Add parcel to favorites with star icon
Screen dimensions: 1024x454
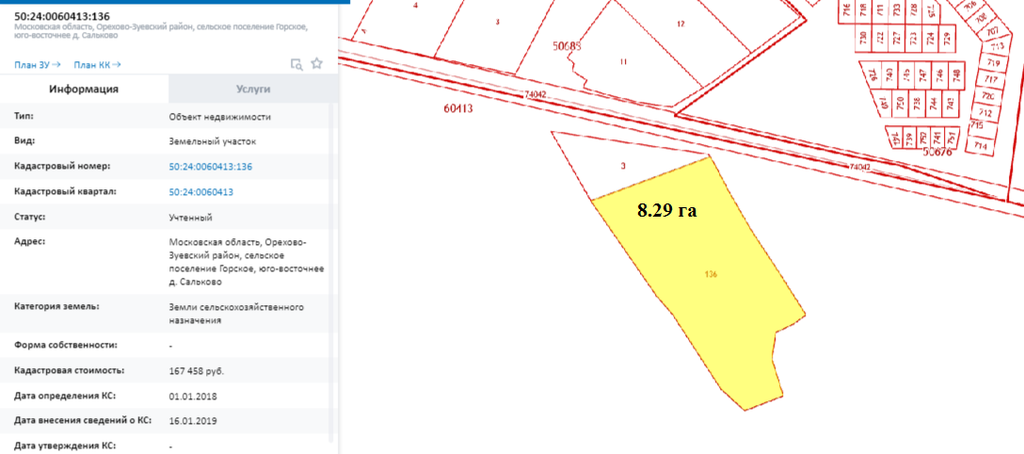pos(317,64)
